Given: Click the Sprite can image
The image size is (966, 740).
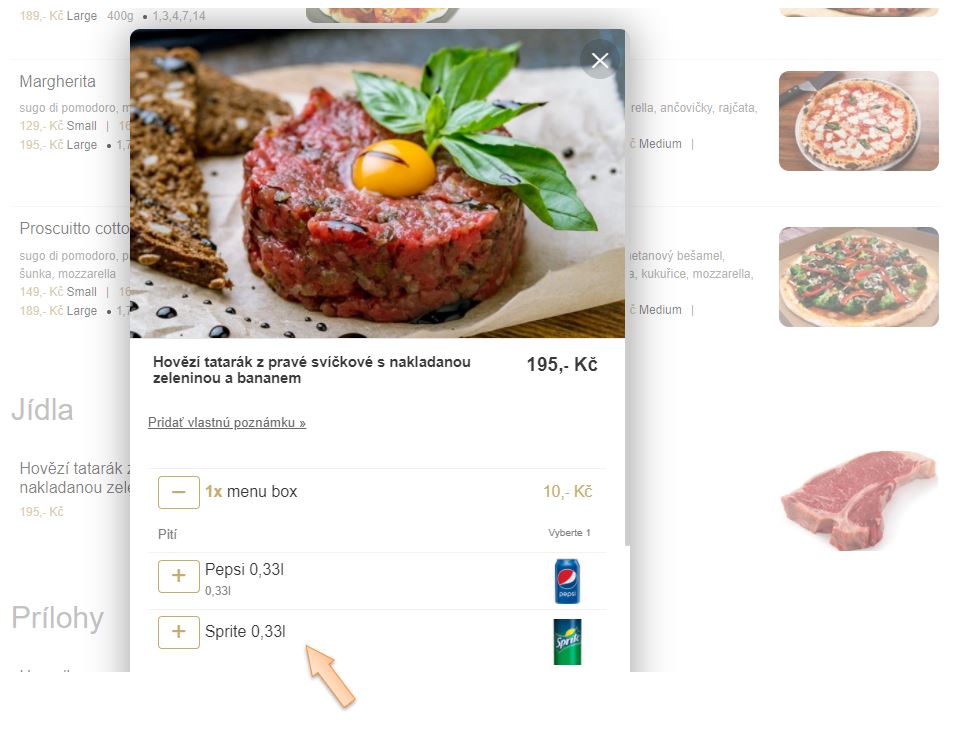Looking at the screenshot, I should coord(567,641).
